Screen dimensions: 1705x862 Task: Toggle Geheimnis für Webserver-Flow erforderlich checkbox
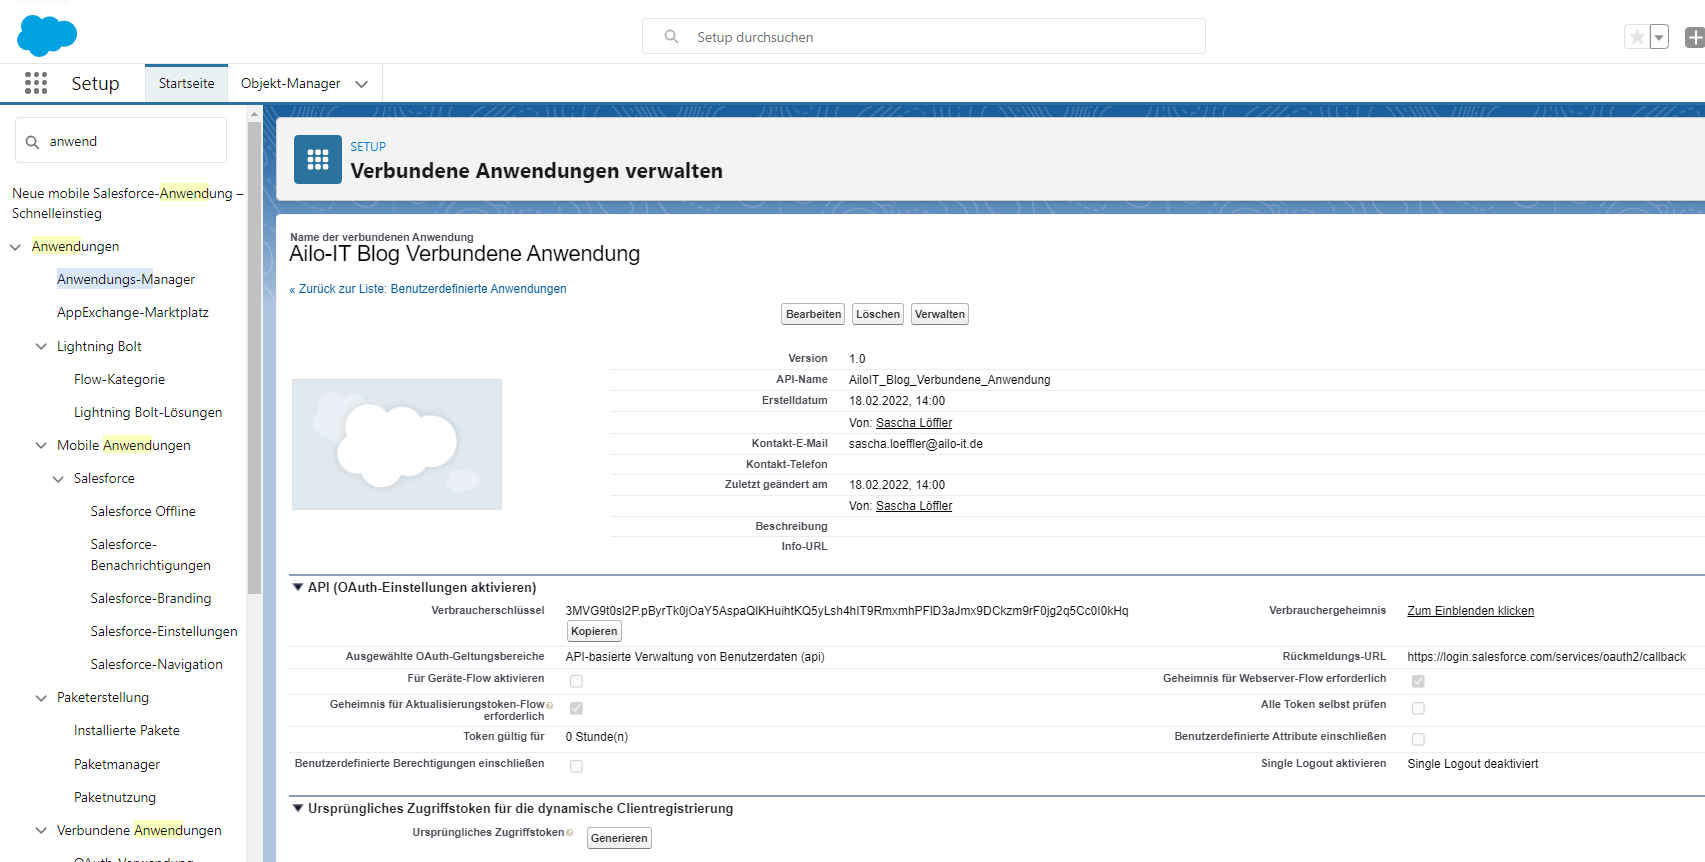(x=1418, y=681)
